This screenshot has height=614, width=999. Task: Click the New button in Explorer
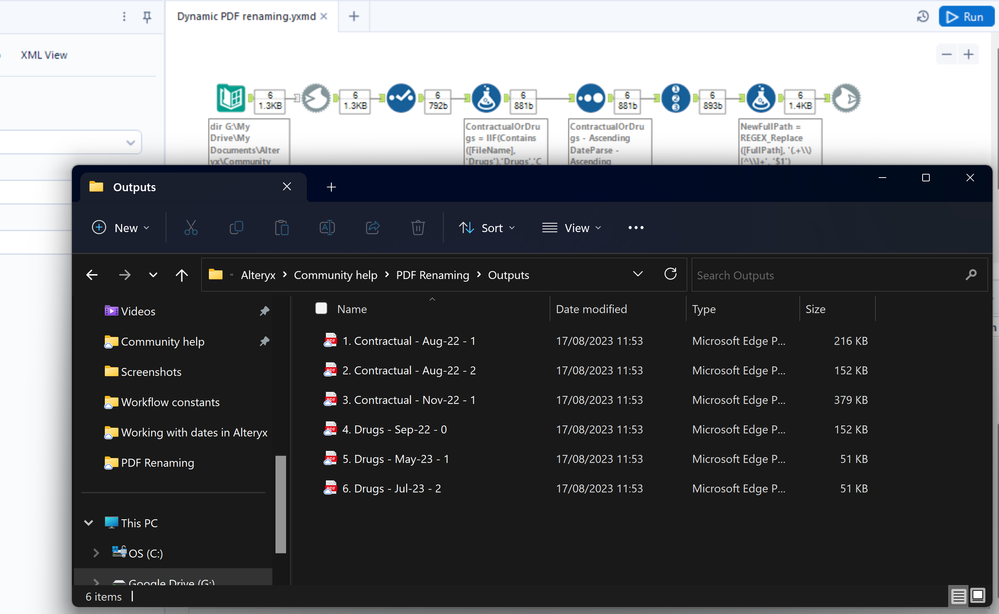click(x=120, y=228)
